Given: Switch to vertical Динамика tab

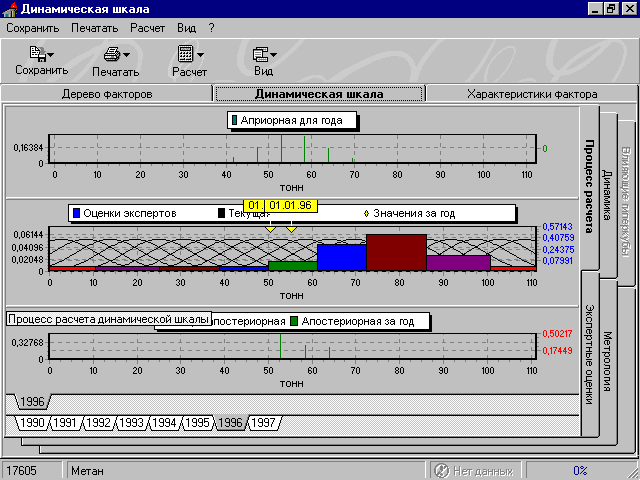Looking at the screenshot, I should 607,195.
